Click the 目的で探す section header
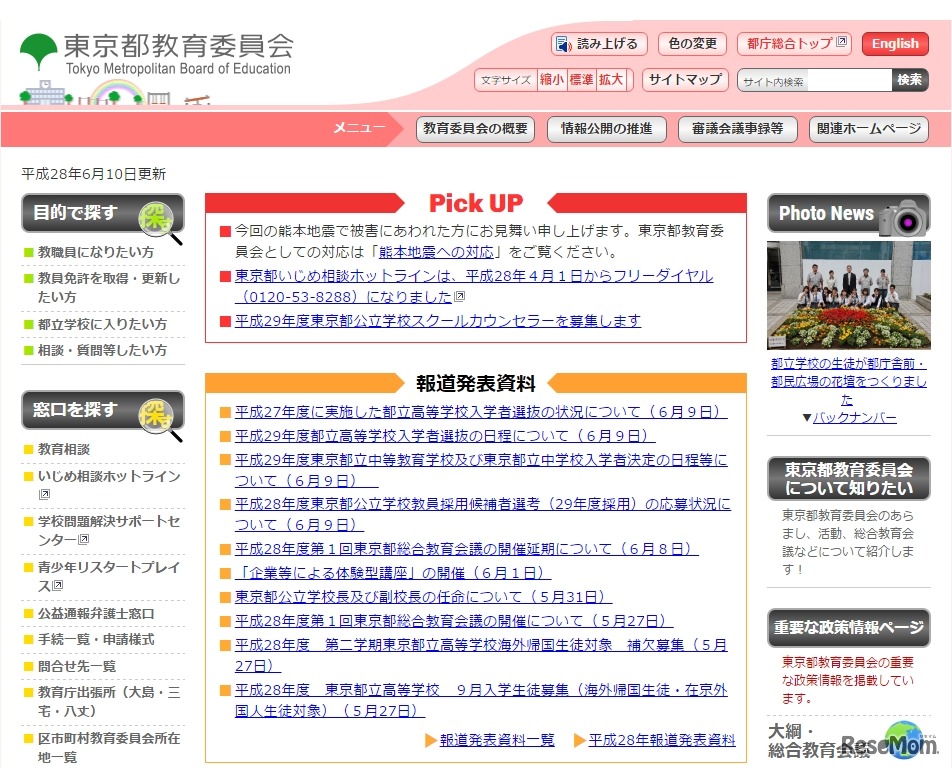This screenshot has height=768, width=952. [x=103, y=213]
